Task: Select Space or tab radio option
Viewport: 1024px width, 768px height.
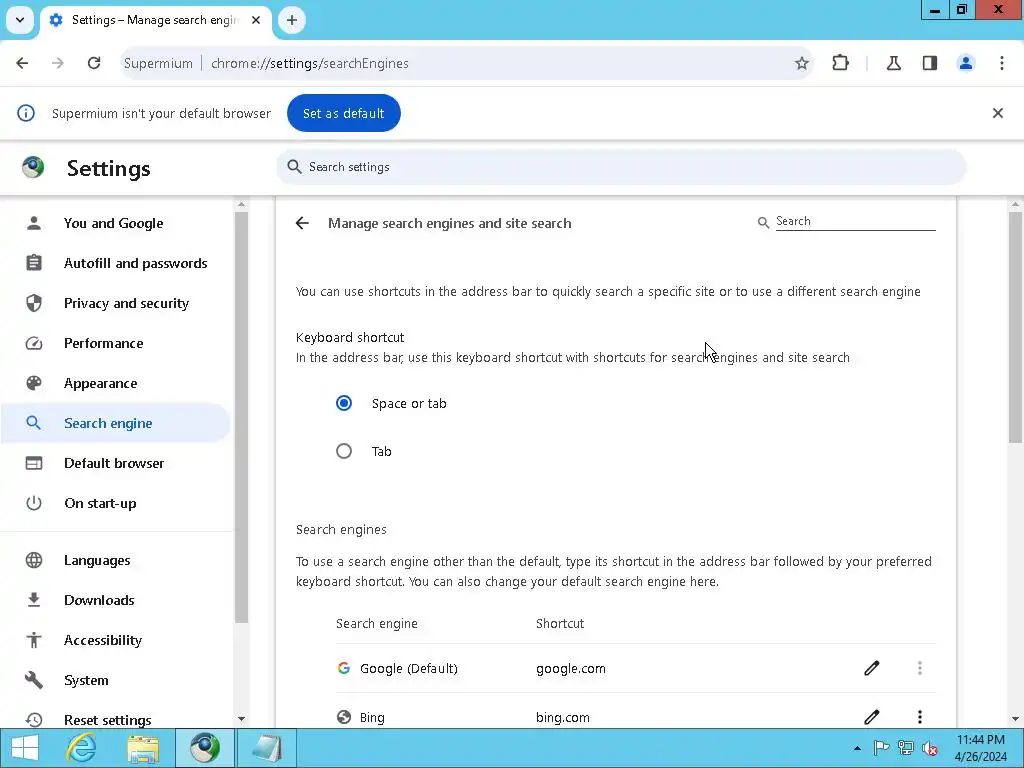Action: [344, 404]
